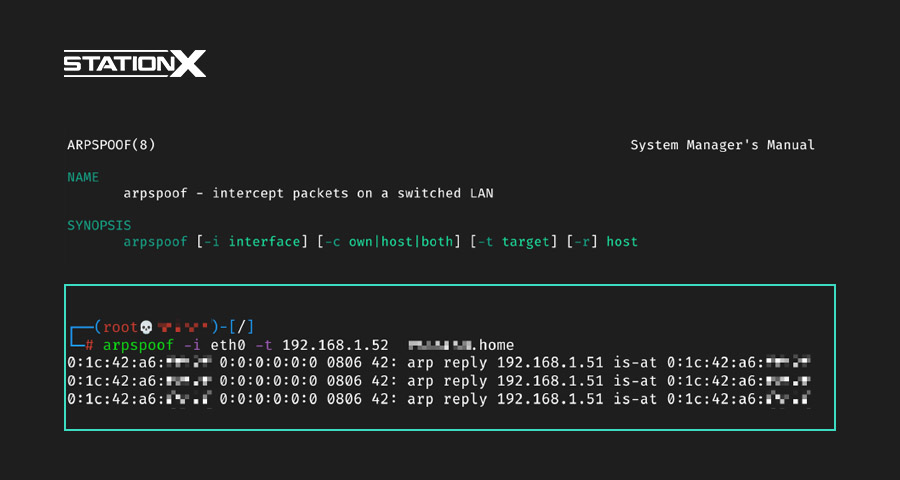The image size is (900, 480).
Task: Select the NAME section heading
Action: point(83,177)
